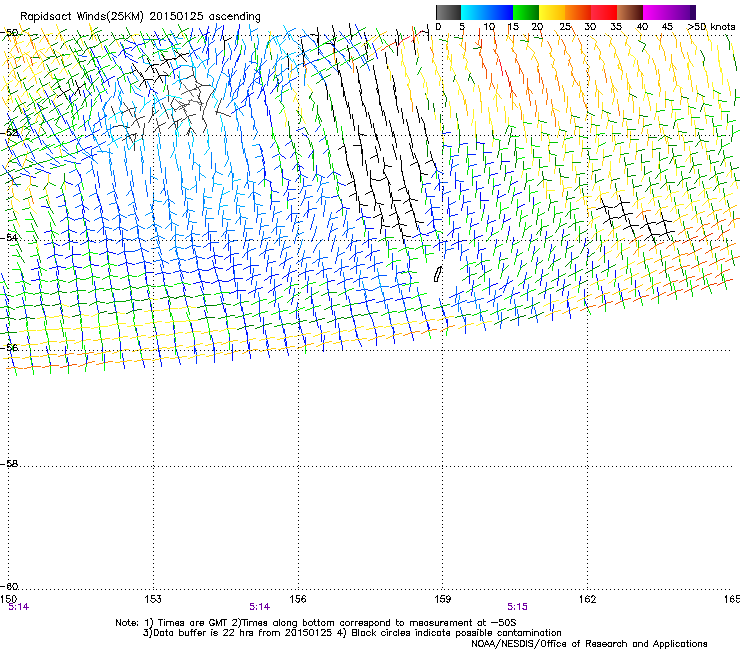This screenshot has width=740, height=650.
Task: Pick the brown 35–40 knots color segment
Action: pyautogui.click(x=630, y=12)
